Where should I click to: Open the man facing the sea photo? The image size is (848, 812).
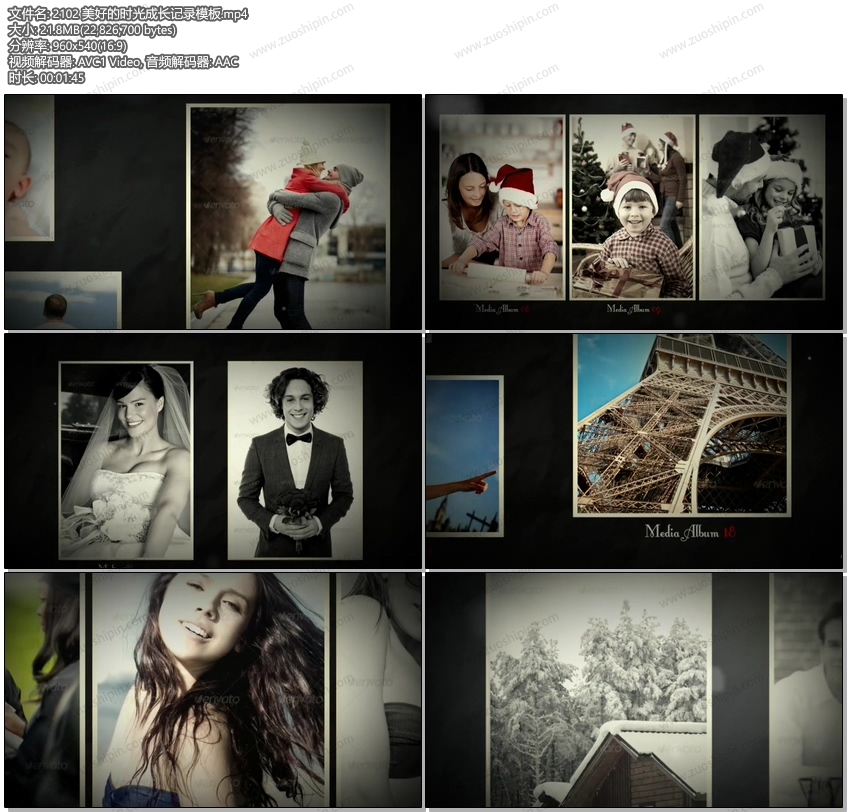[x=62, y=300]
